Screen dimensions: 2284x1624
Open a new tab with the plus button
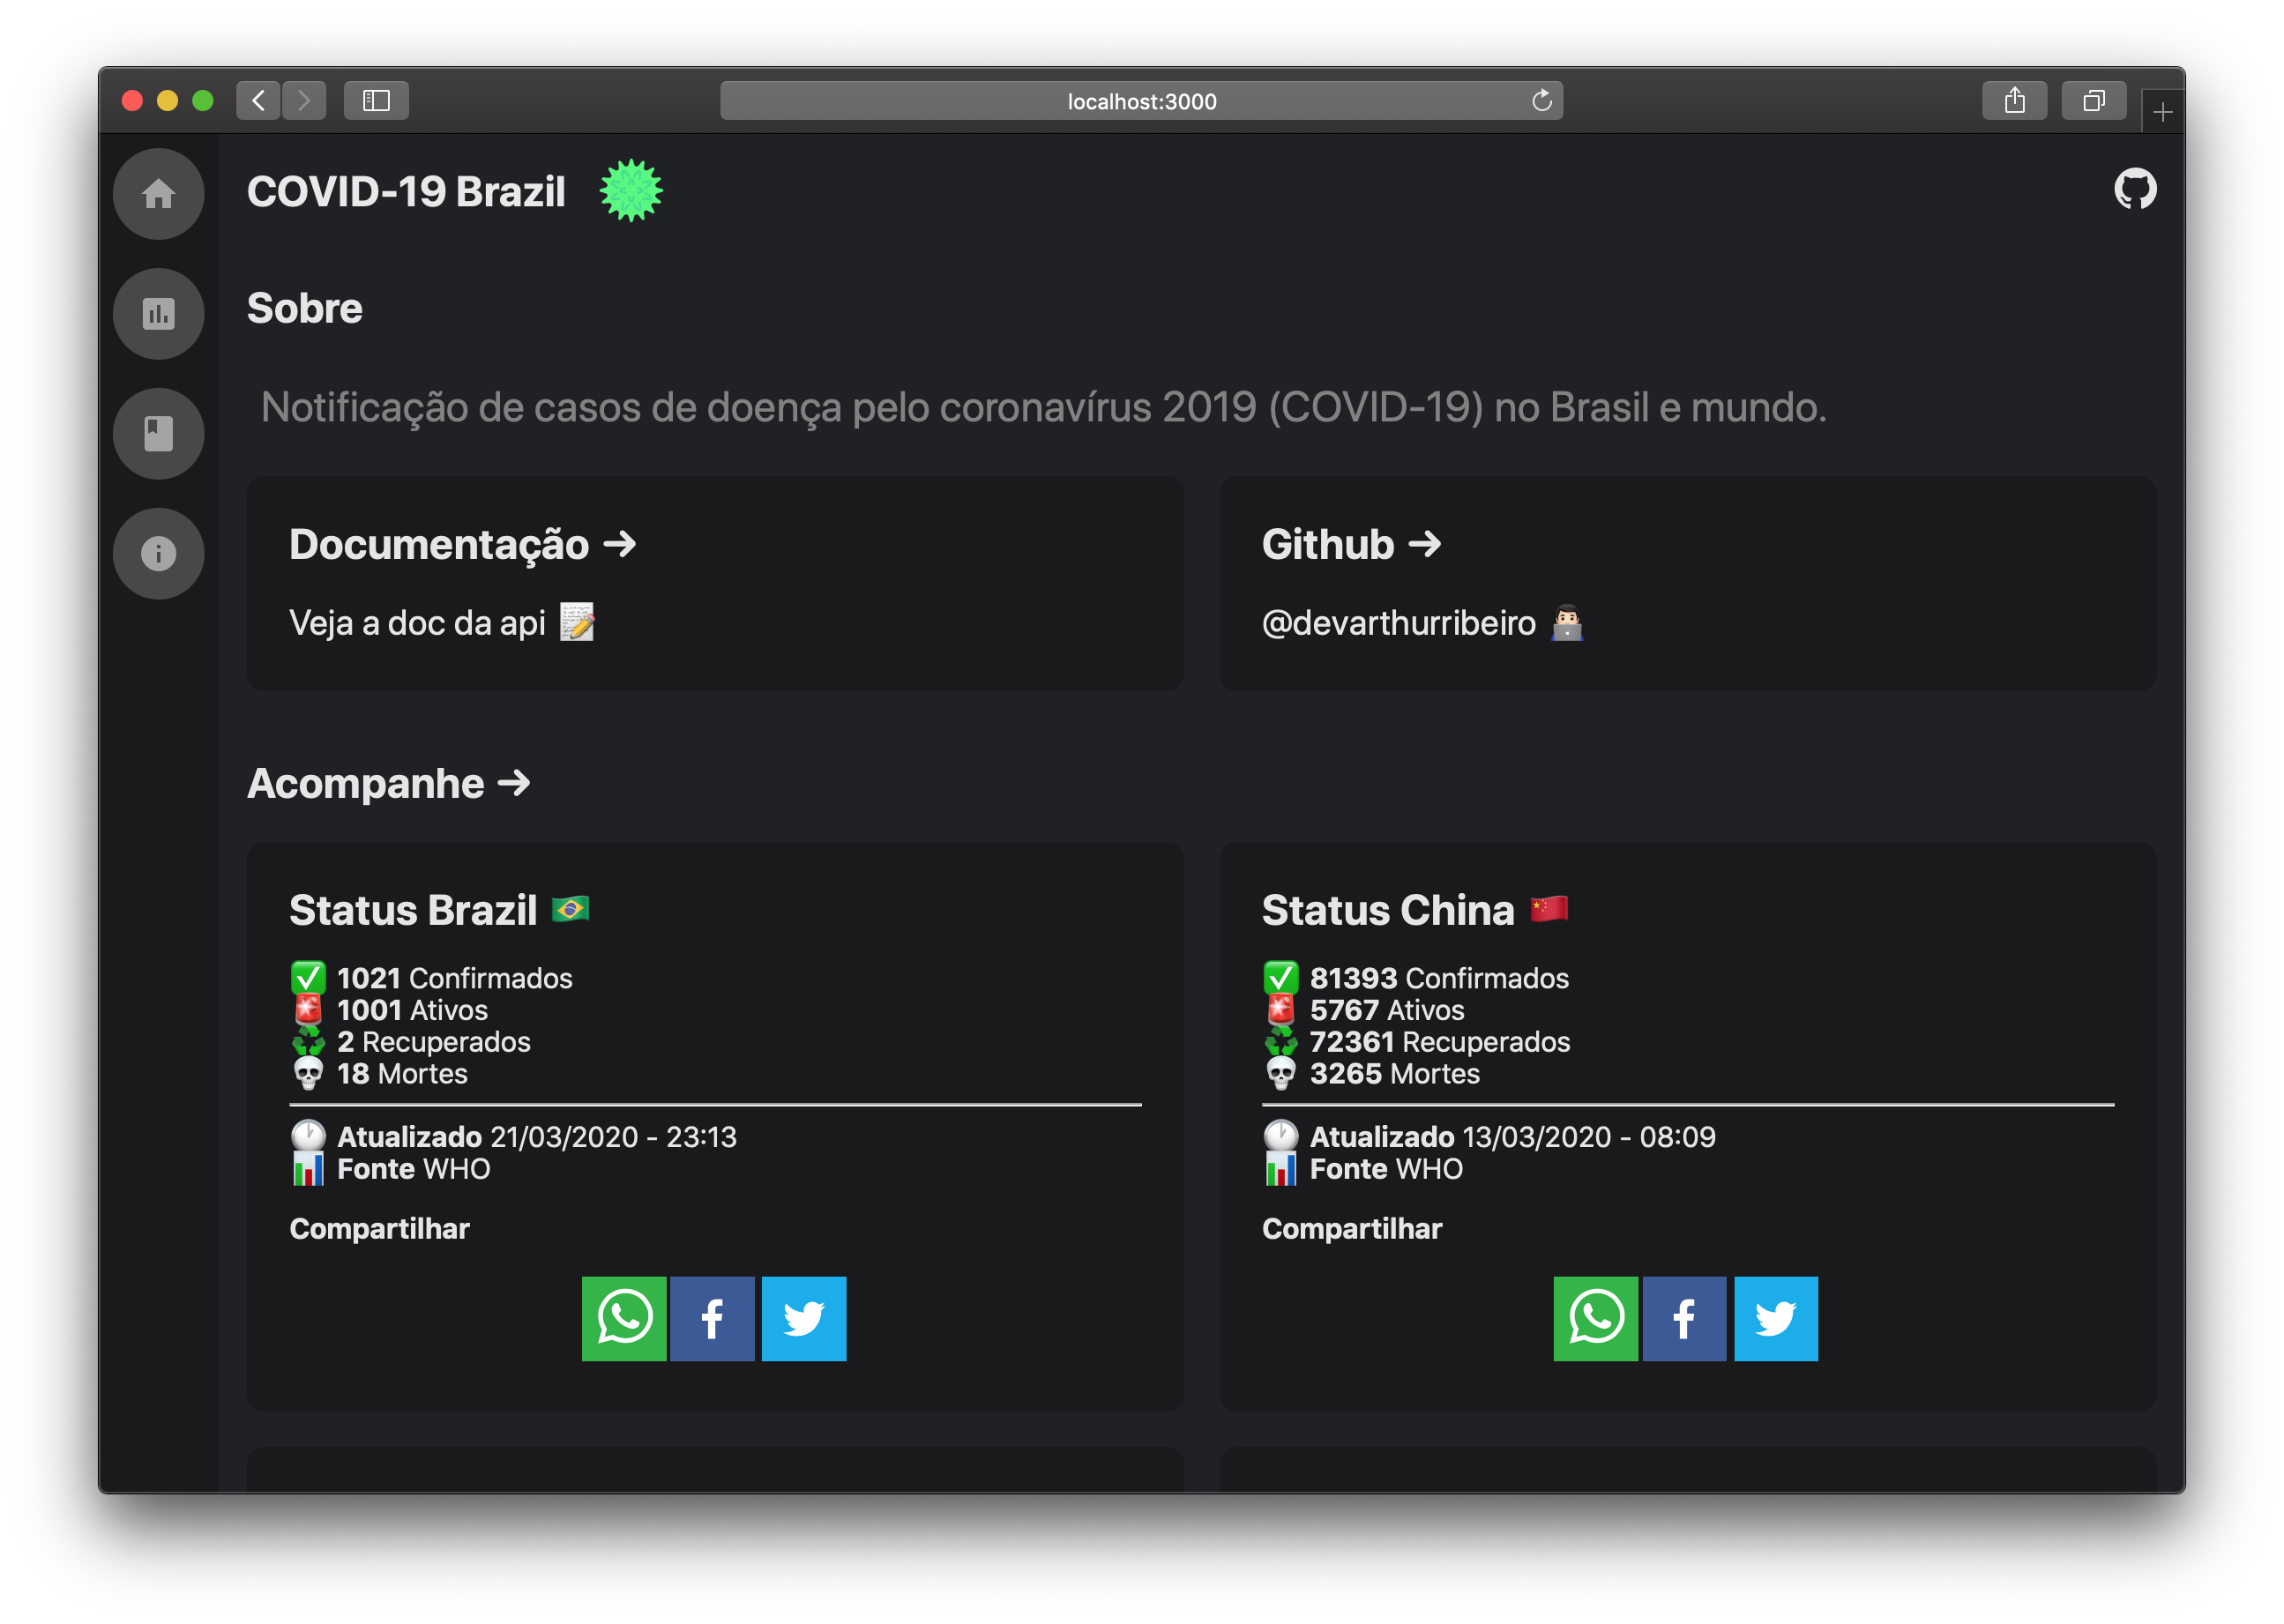click(2162, 110)
